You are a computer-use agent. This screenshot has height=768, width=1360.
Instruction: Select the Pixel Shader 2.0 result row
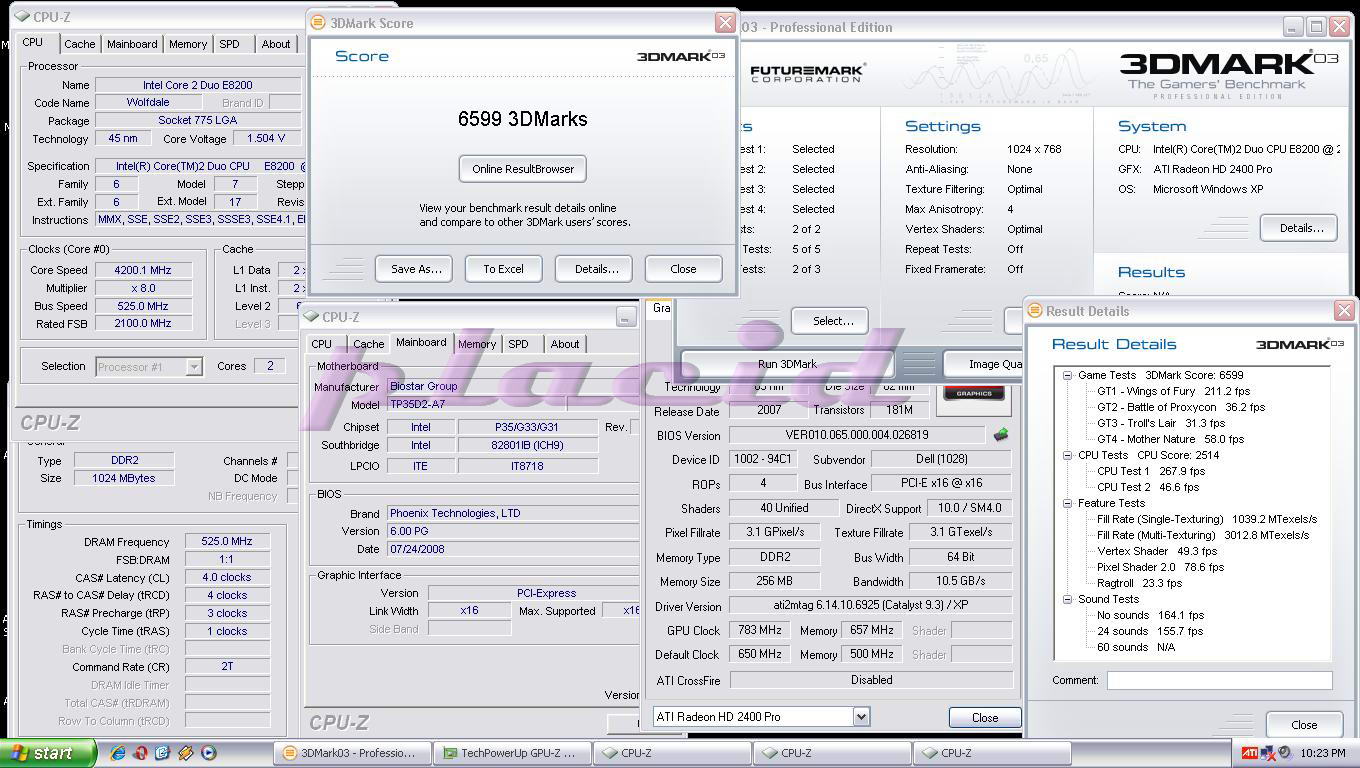coord(1160,567)
